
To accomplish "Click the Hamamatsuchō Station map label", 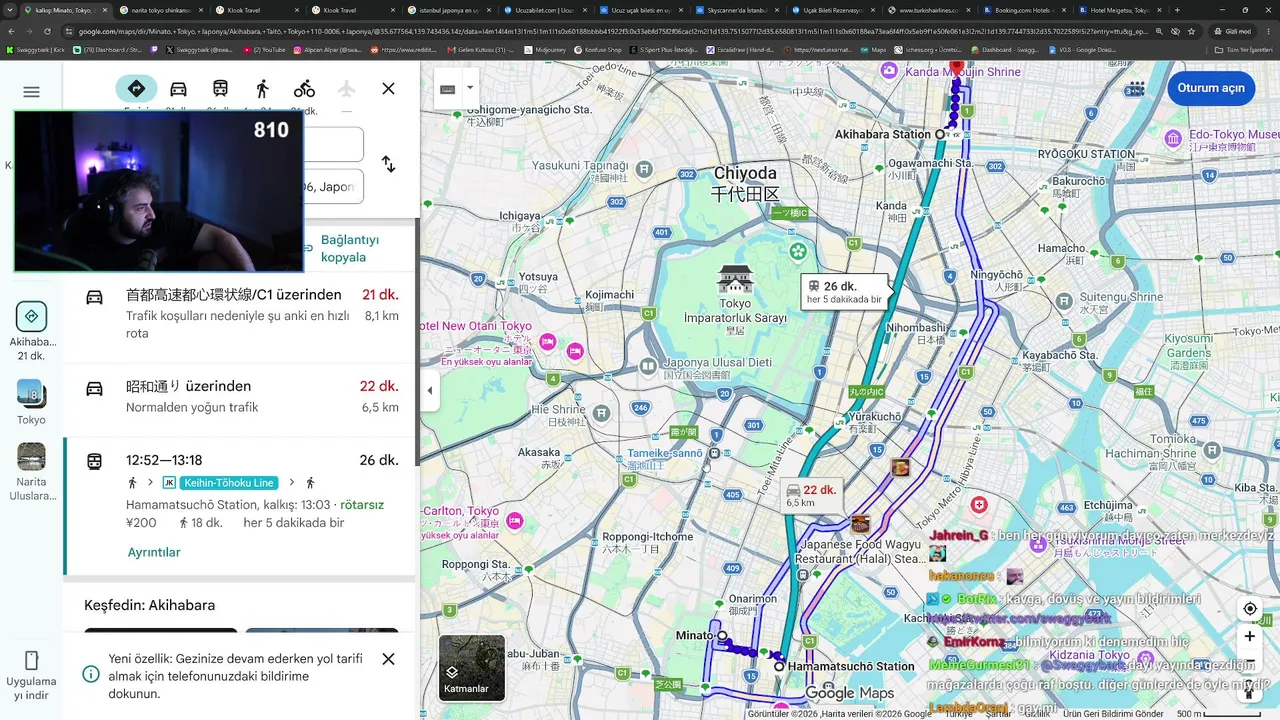I will click(851, 666).
